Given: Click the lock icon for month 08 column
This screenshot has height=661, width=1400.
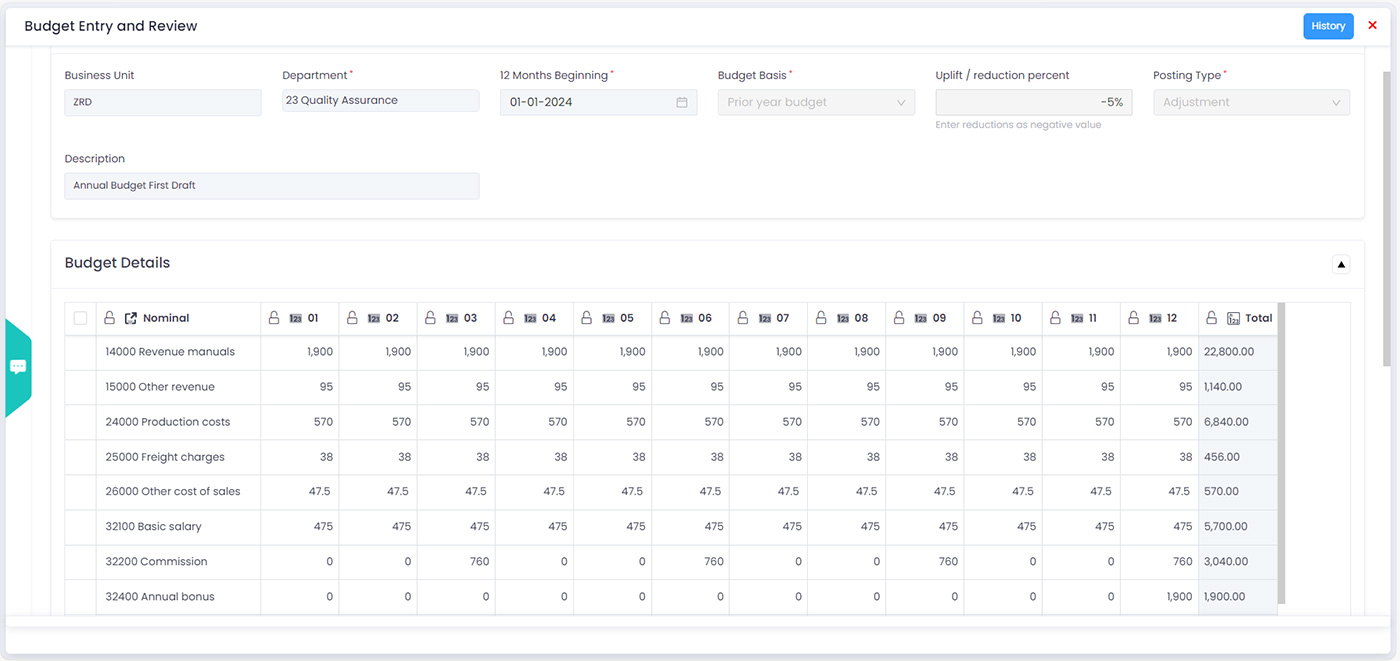Looking at the screenshot, I should click(x=821, y=318).
